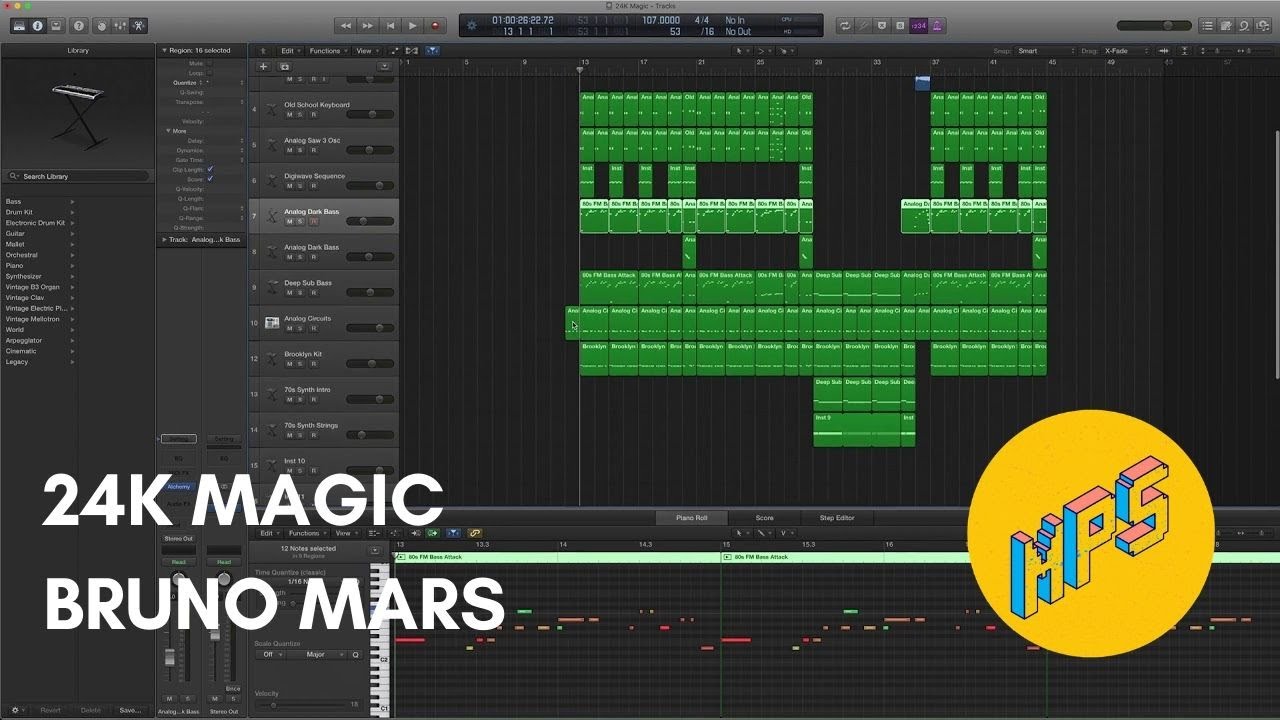1280x720 pixels.
Task: Open the Note Pads button
Action: tap(1226, 25)
